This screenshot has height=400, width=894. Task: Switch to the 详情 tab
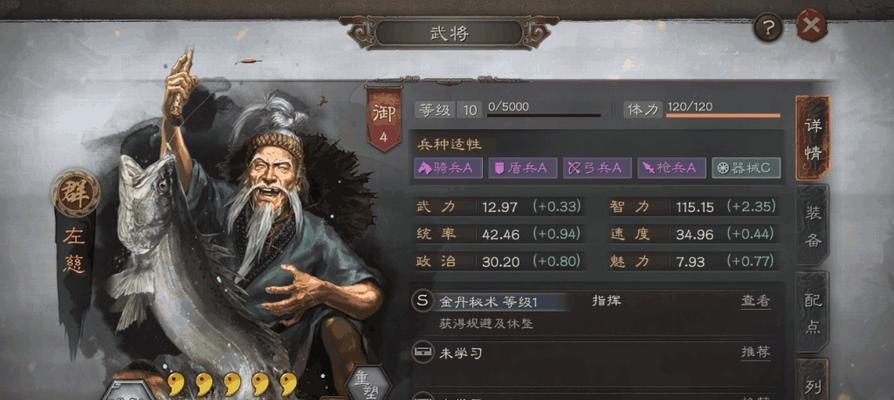813,138
